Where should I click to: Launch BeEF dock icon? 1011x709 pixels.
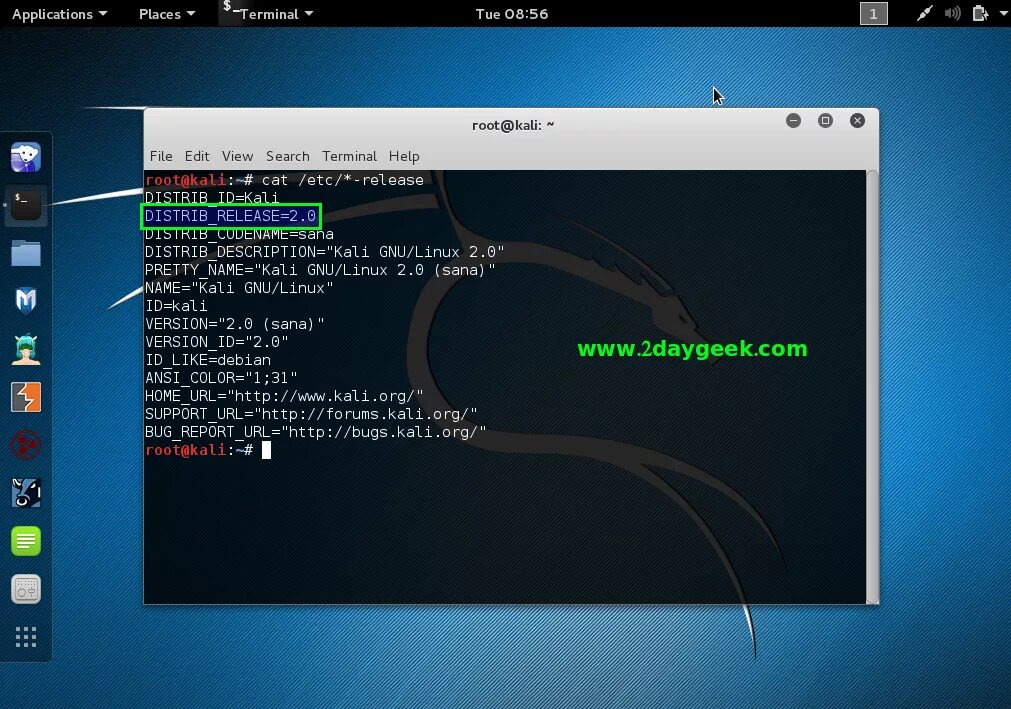[x=26, y=493]
